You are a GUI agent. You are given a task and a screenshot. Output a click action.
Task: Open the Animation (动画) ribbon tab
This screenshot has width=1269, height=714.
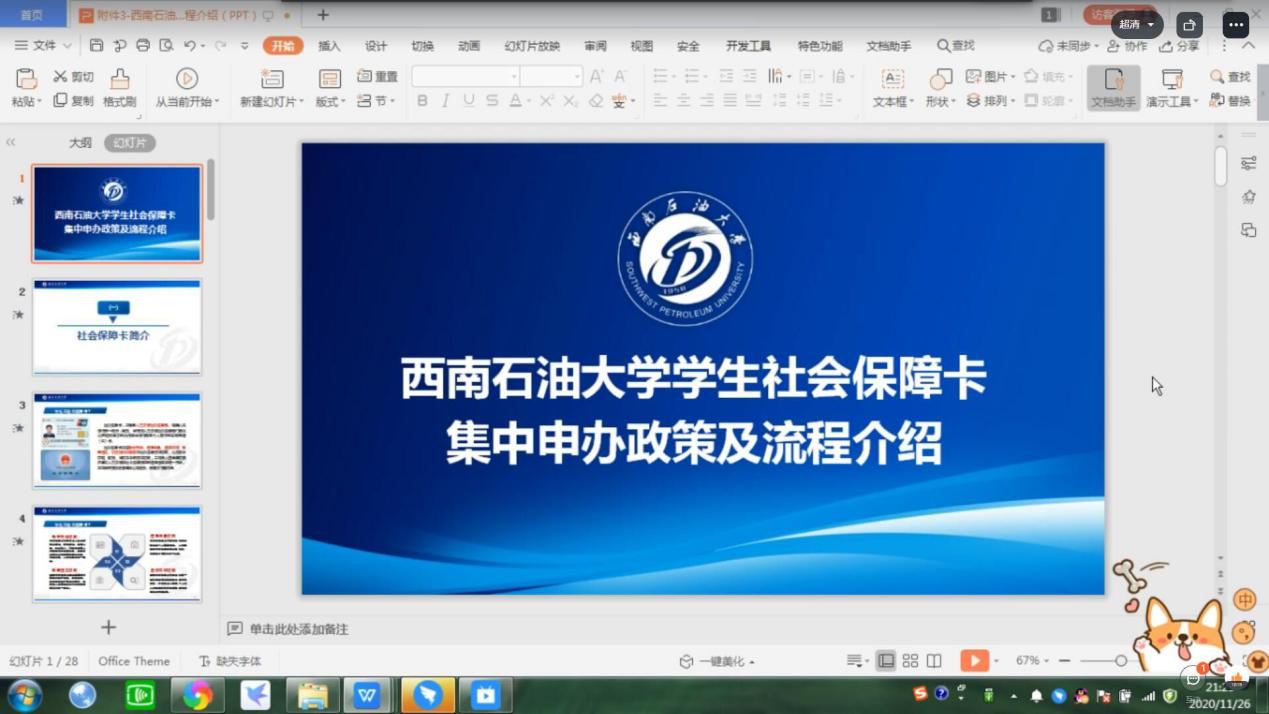pos(469,45)
